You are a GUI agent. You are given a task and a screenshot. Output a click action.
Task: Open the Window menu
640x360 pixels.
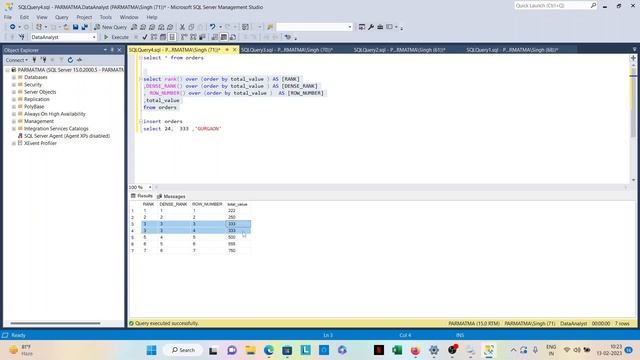tap(129, 17)
